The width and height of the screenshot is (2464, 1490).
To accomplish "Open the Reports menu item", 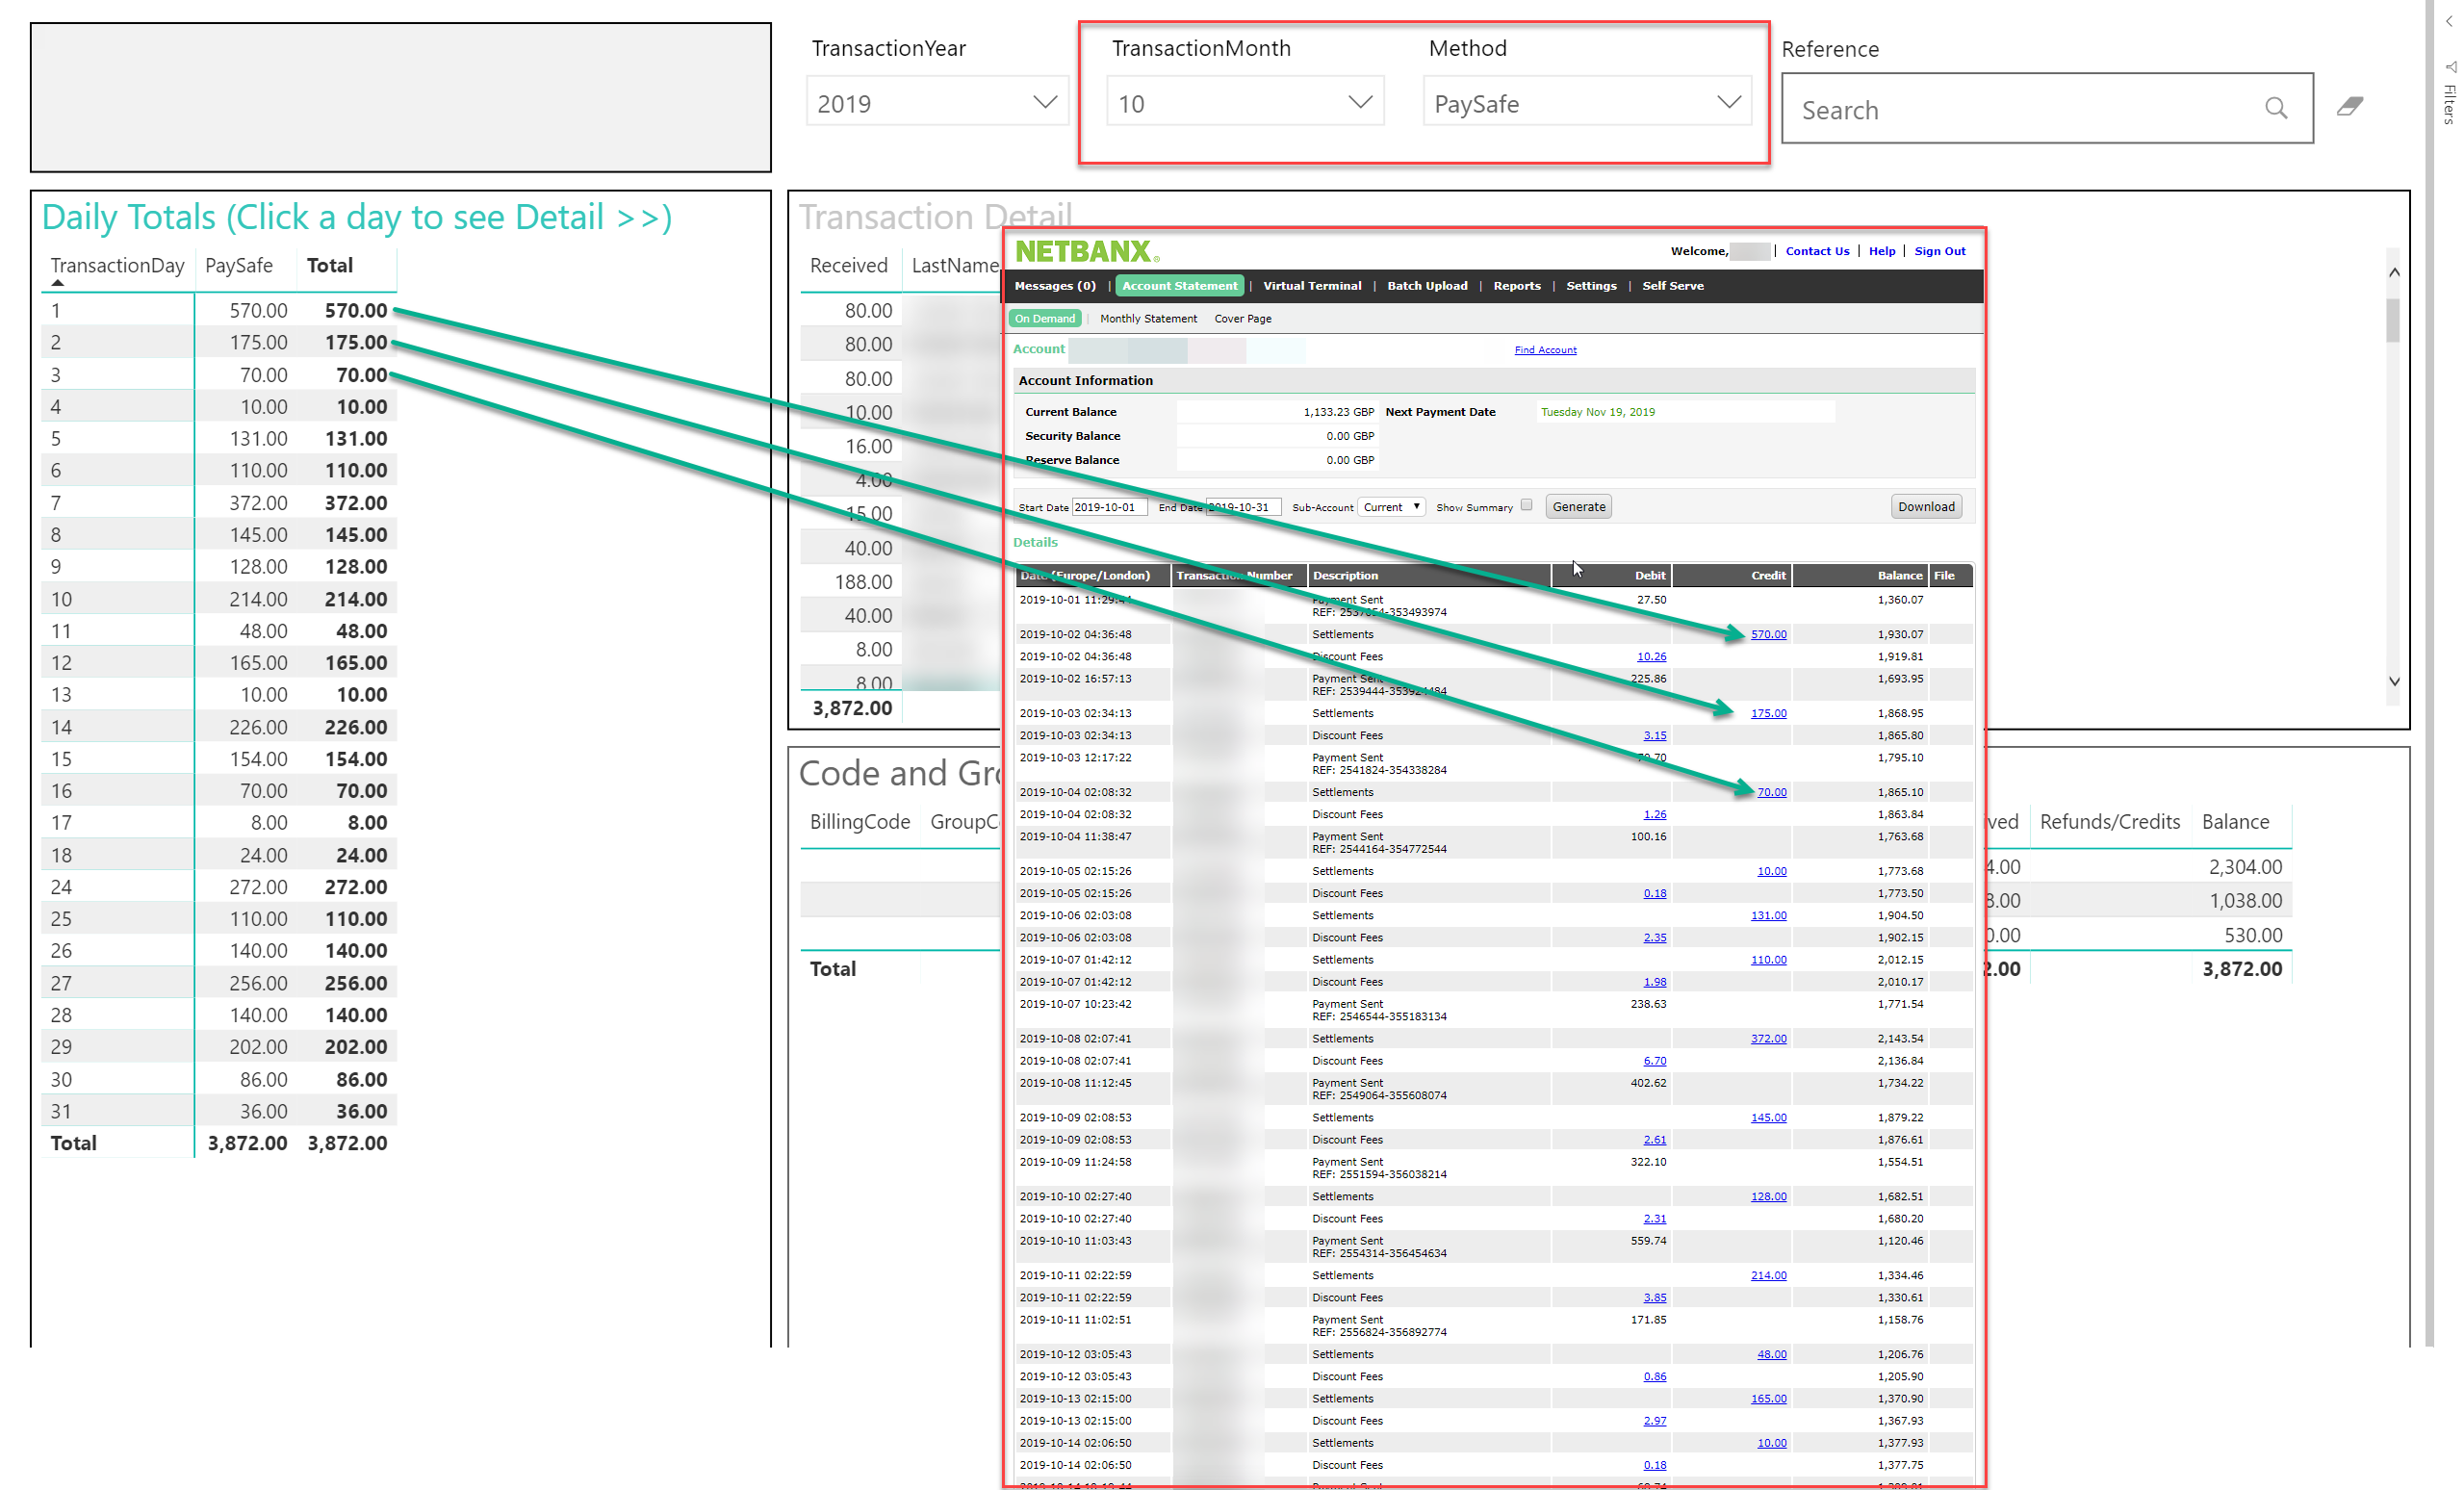I will coord(1517,286).
